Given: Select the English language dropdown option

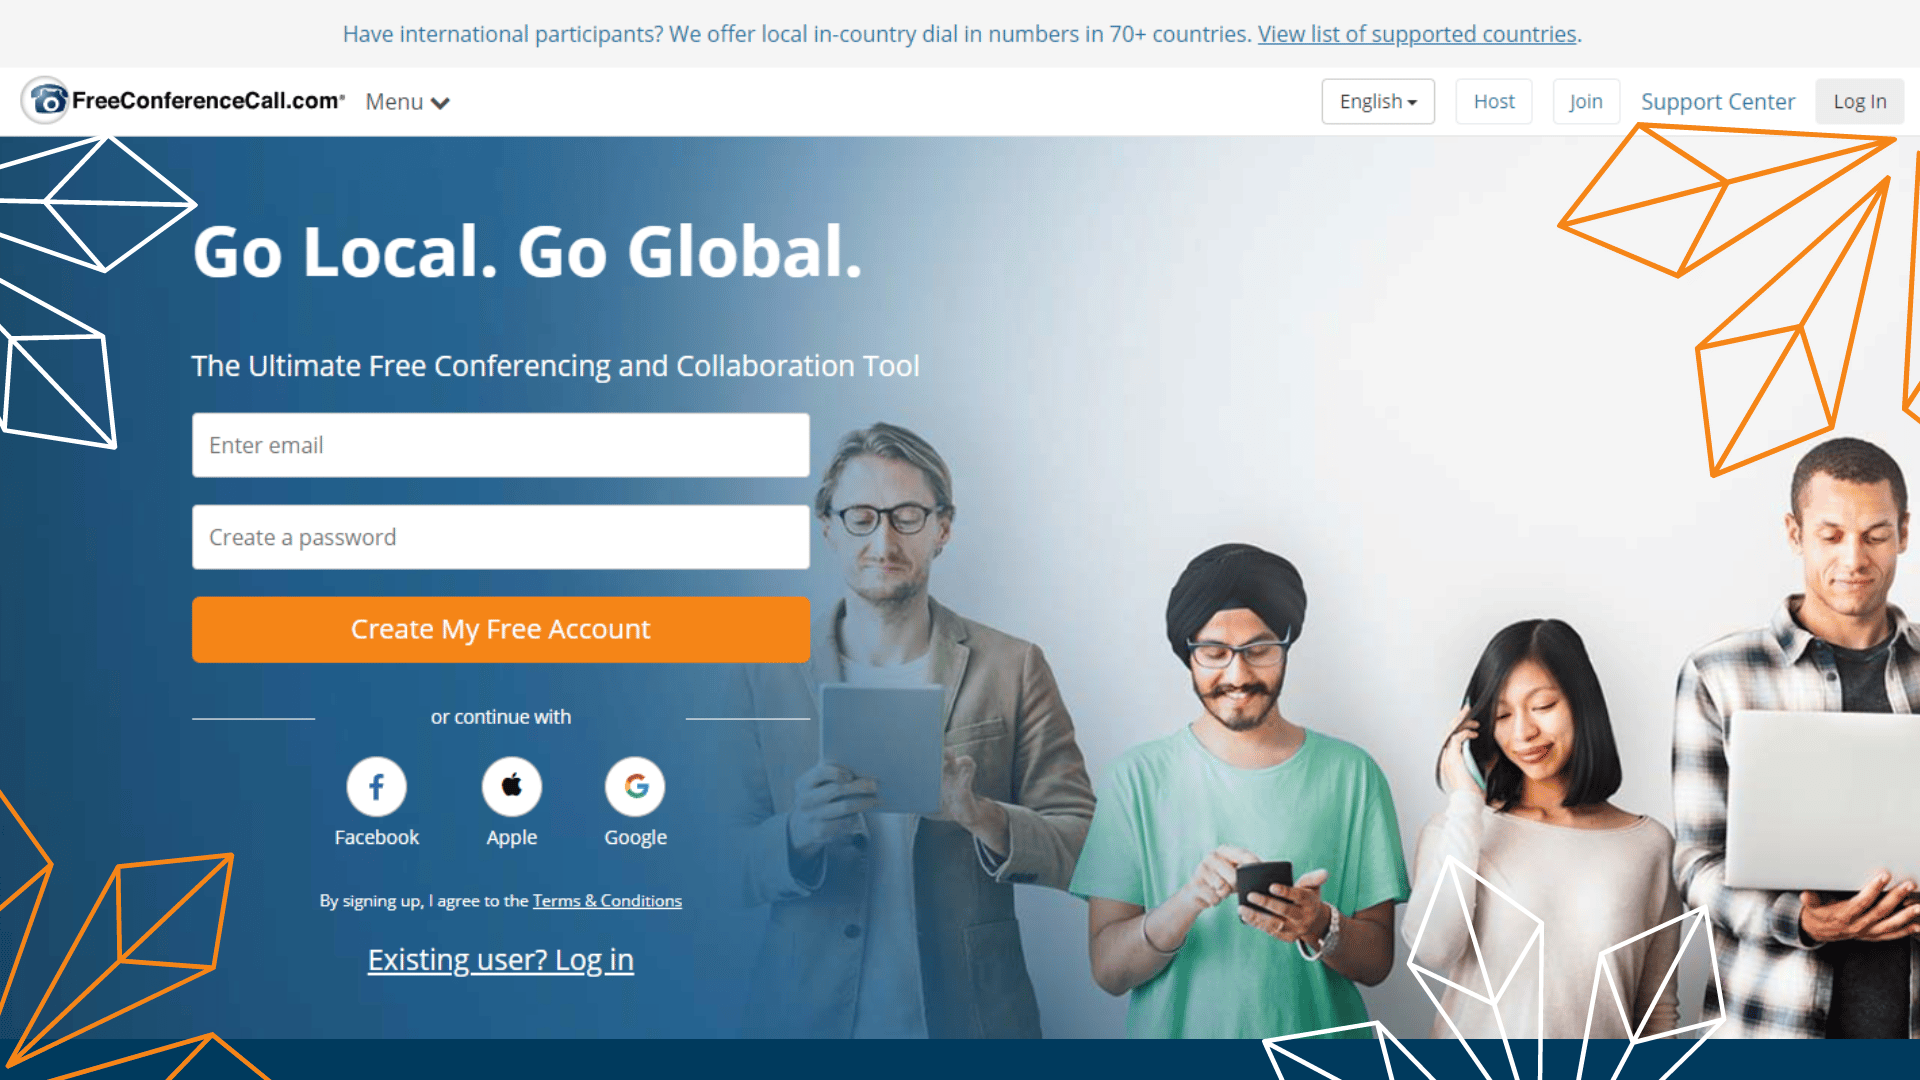Looking at the screenshot, I should [1378, 100].
